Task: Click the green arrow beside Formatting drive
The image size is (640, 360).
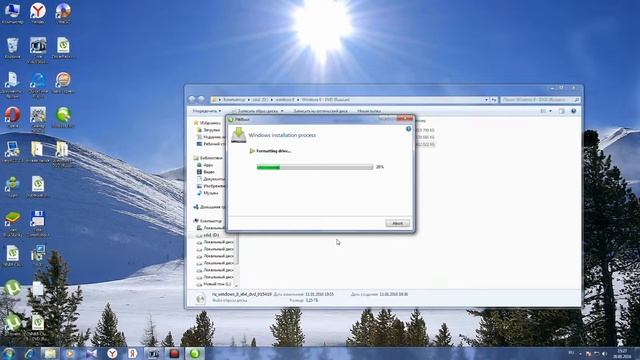Action: click(252, 151)
